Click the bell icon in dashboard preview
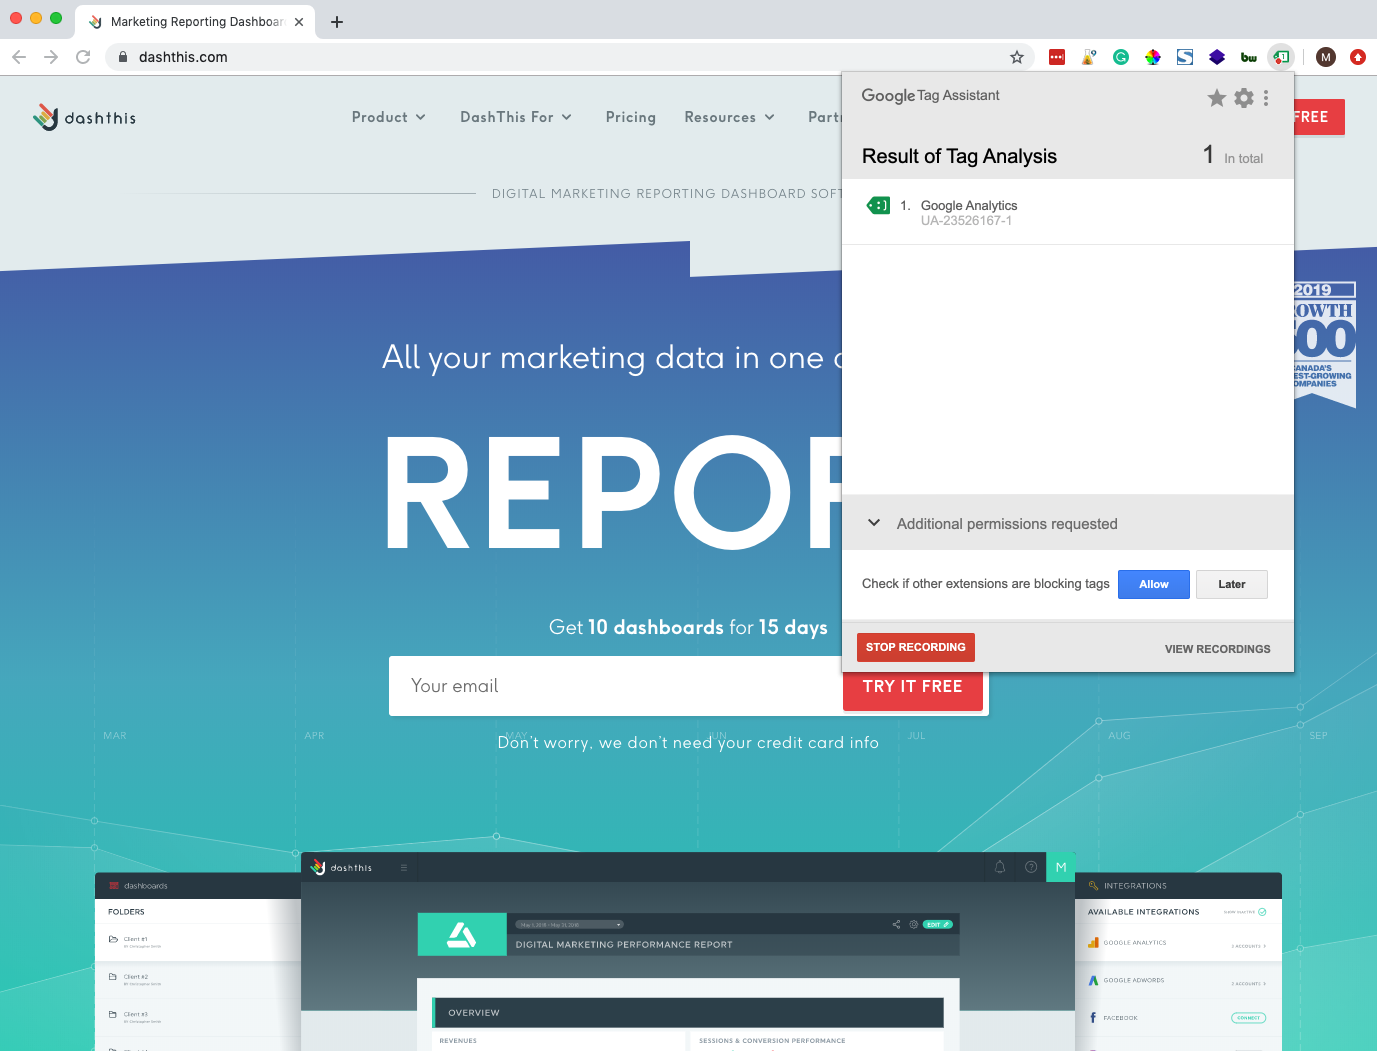Screen dimensions: 1377x1051 (x=1000, y=867)
